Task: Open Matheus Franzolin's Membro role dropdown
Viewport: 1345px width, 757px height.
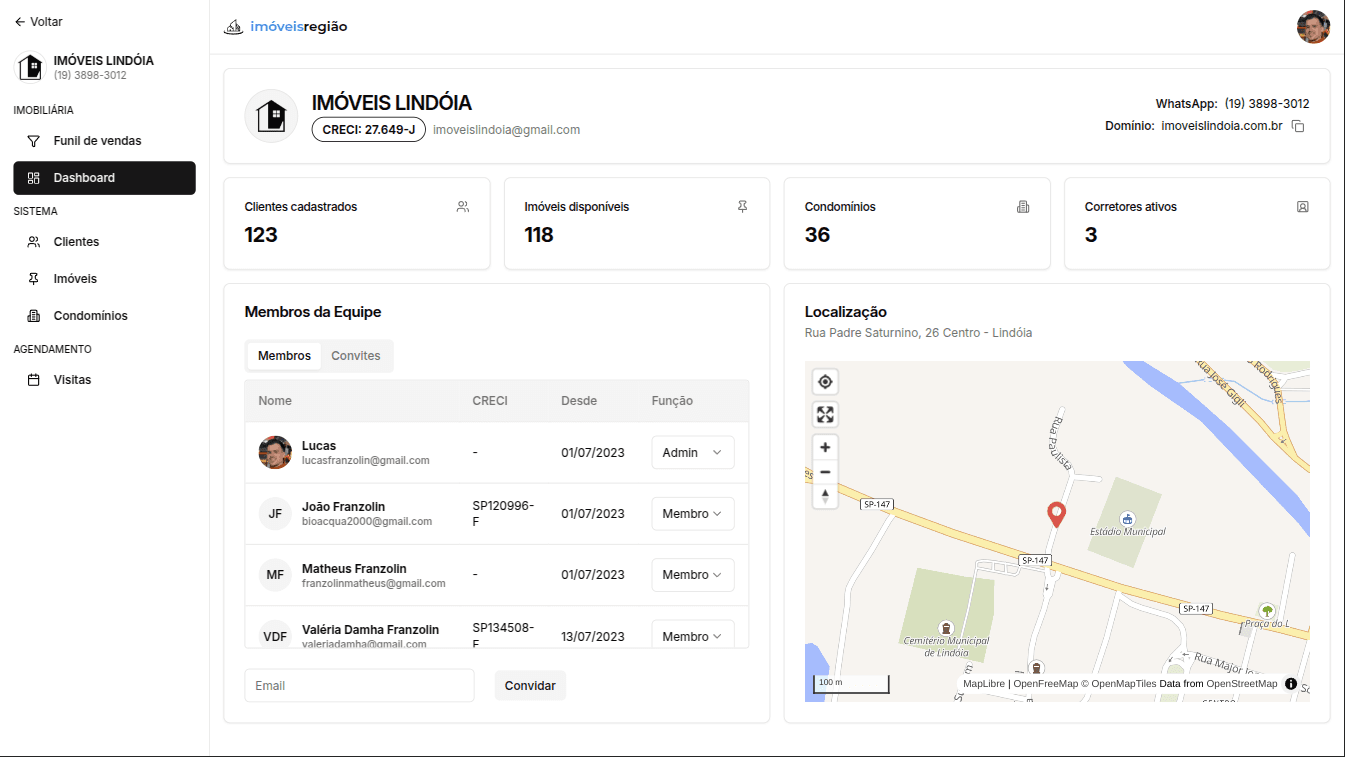Action: tap(692, 575)
